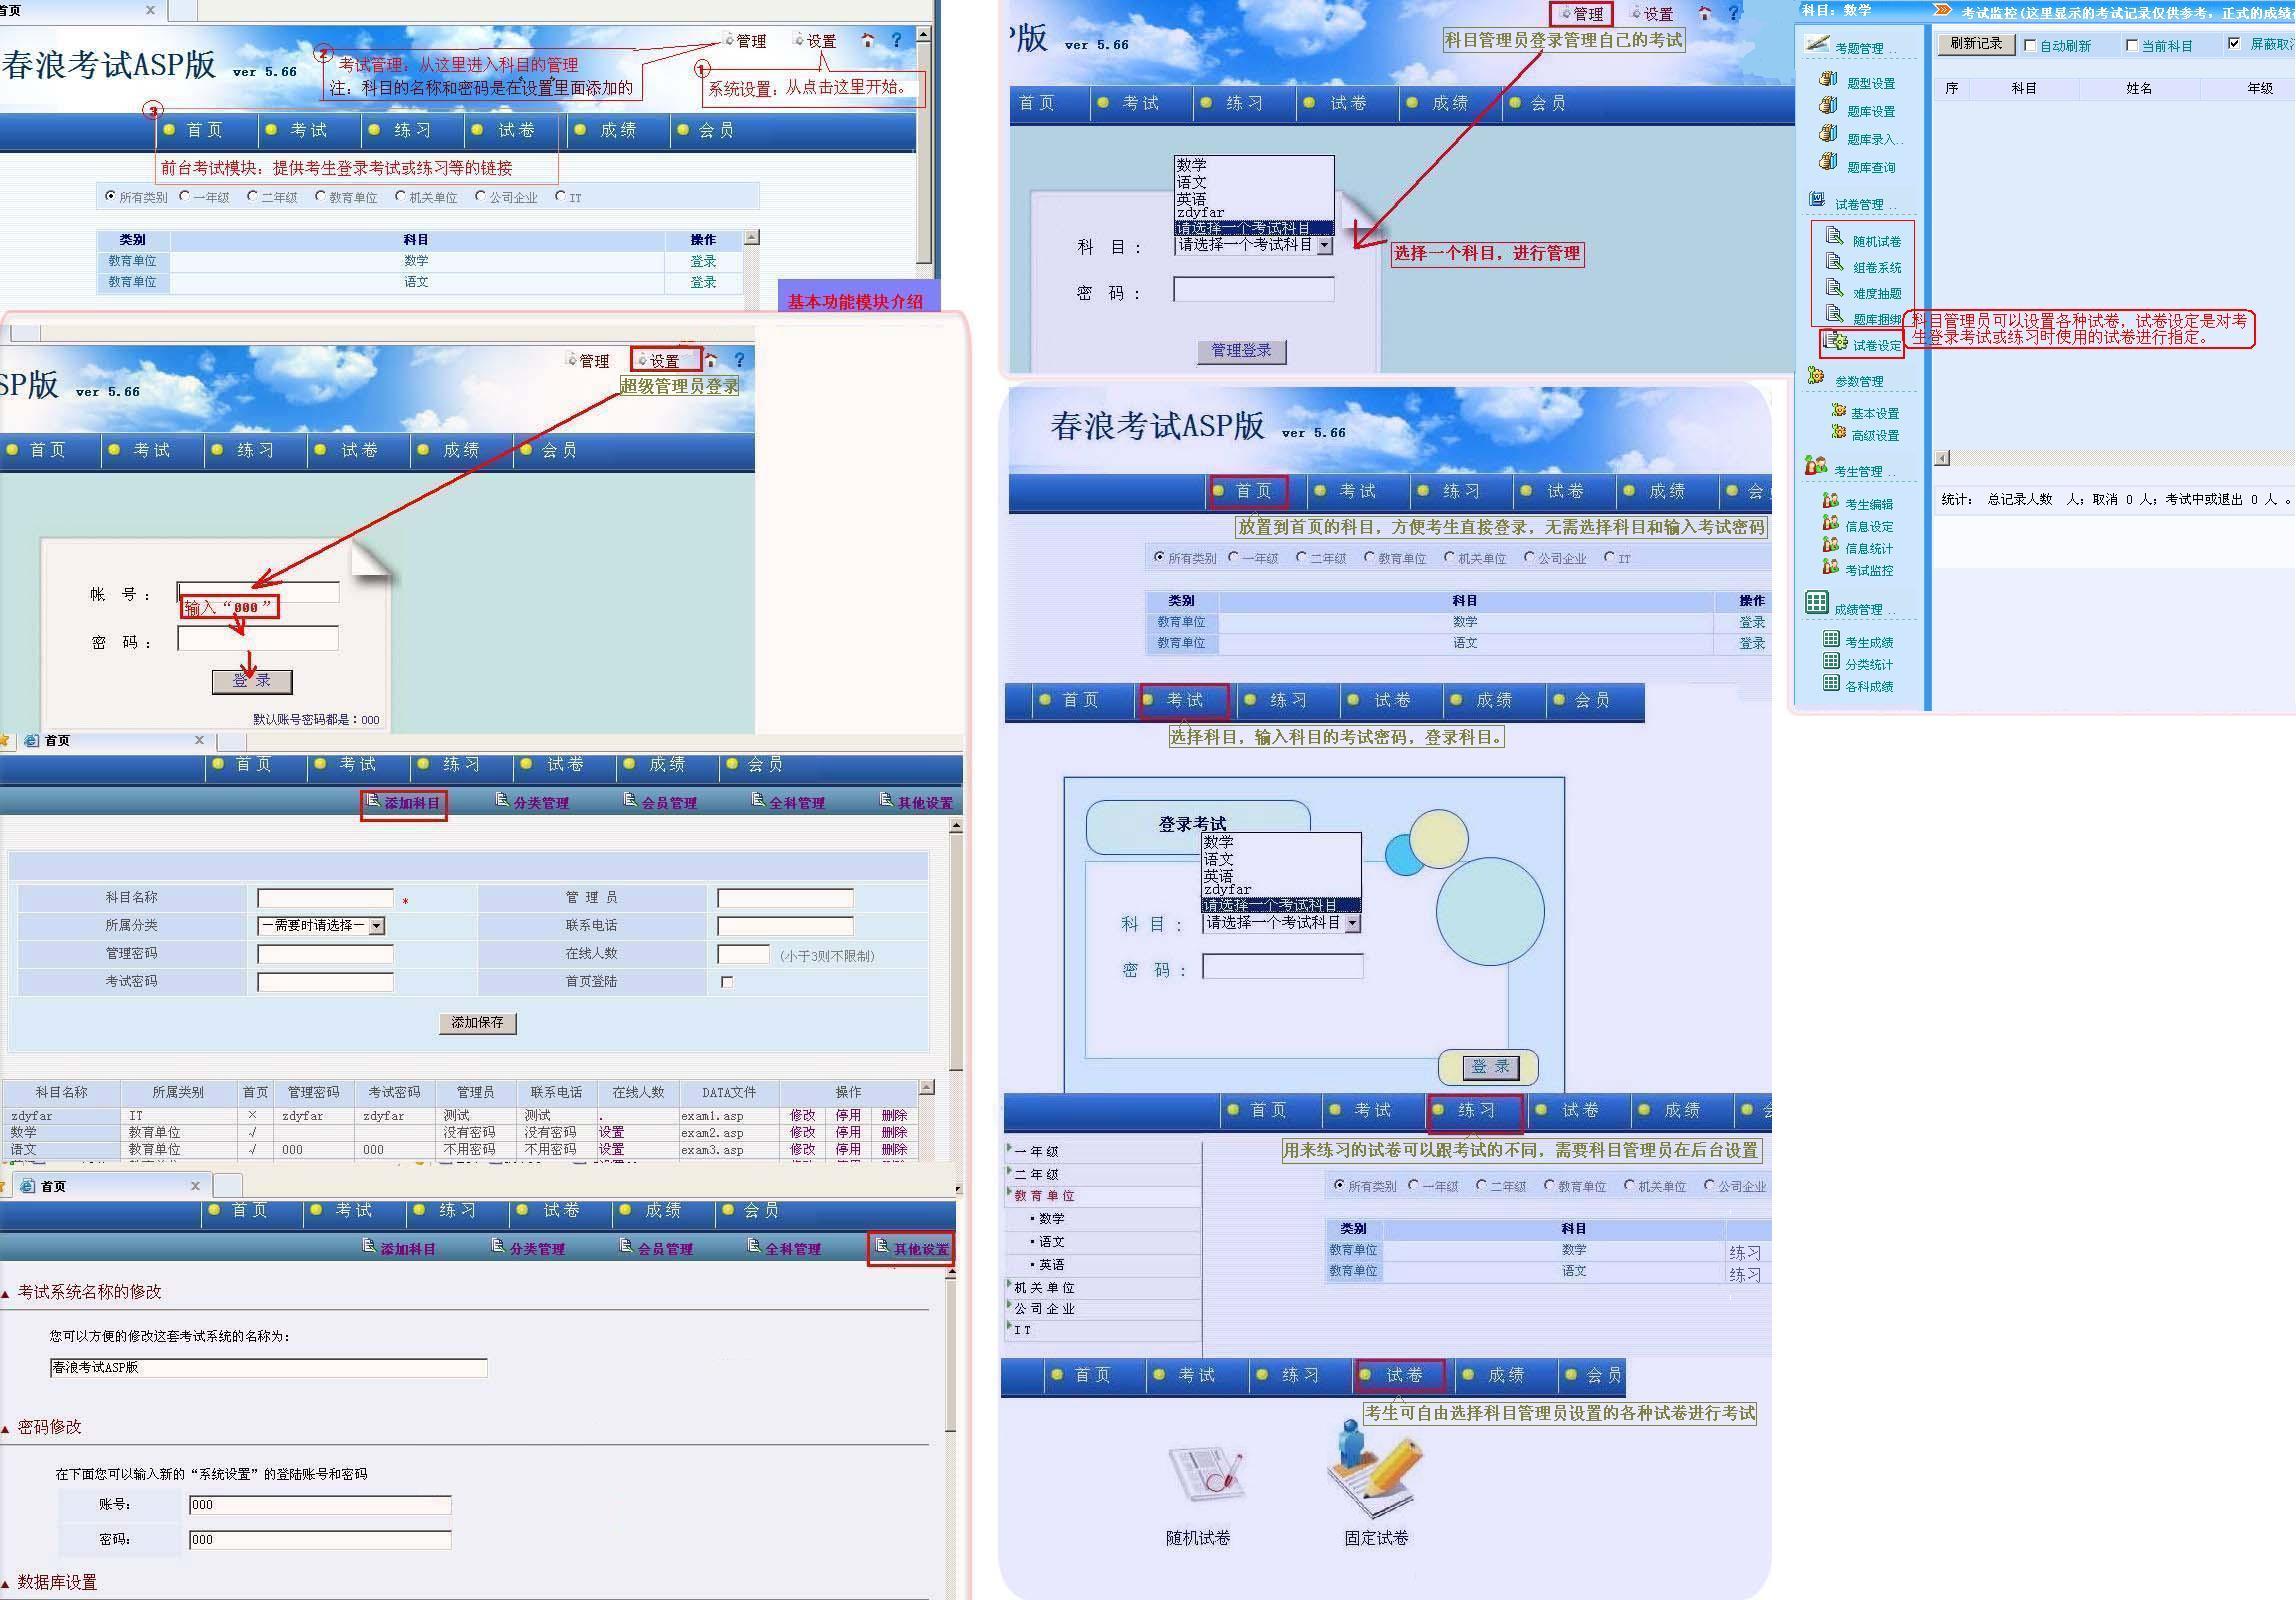
Task: Open the 所属分类 dropdown in the subject form
Action: (x=321, y=926)
